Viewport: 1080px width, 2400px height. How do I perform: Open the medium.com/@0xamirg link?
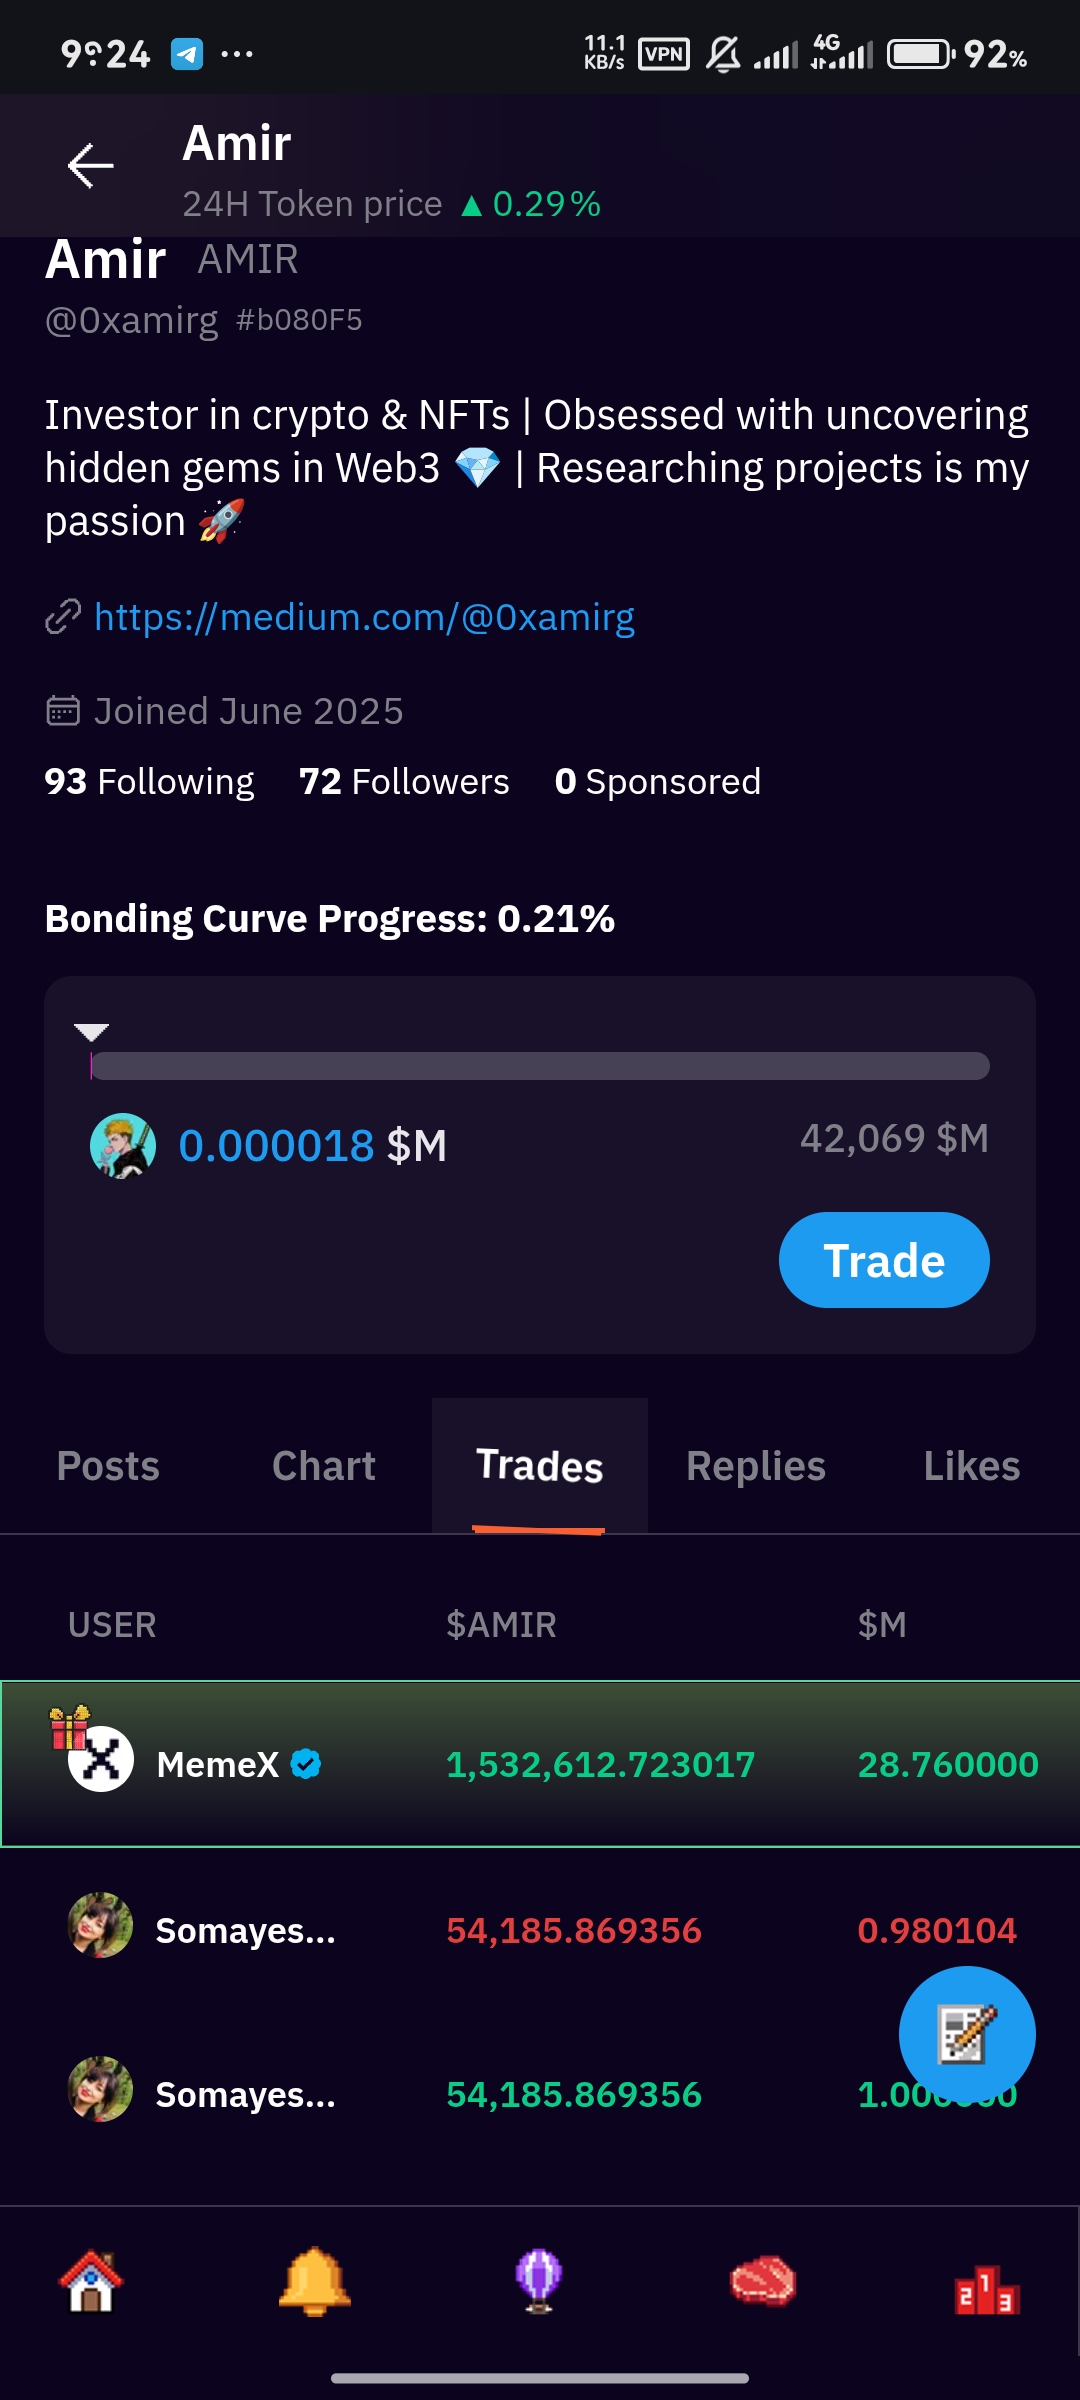click(364, 618)
